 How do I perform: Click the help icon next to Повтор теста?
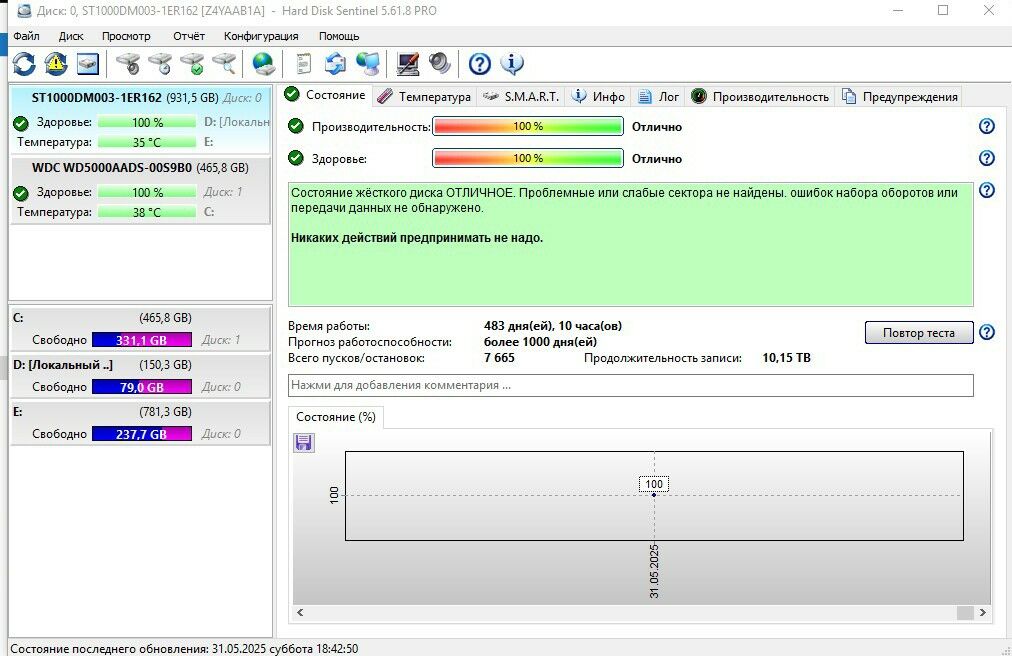pos(987,333)
